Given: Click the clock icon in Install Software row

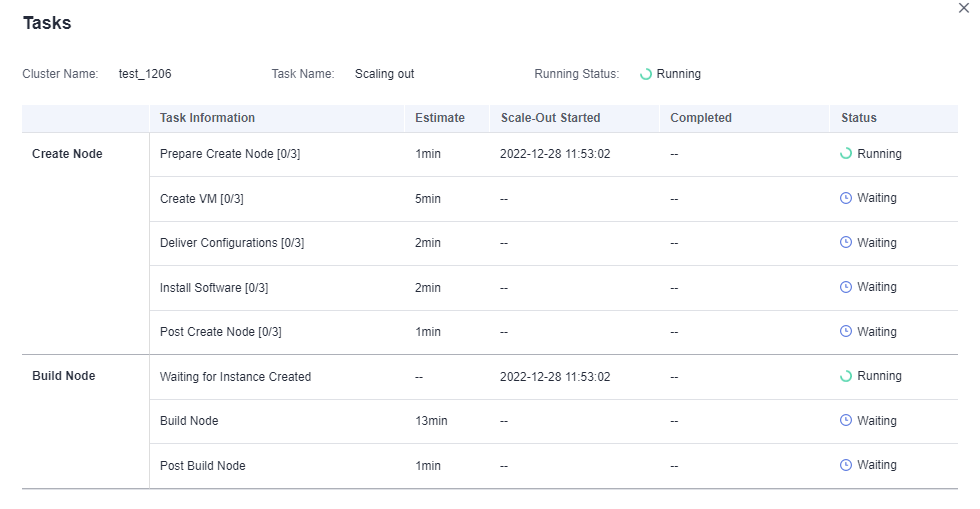Looking at the screenshot, I should 846,287.
